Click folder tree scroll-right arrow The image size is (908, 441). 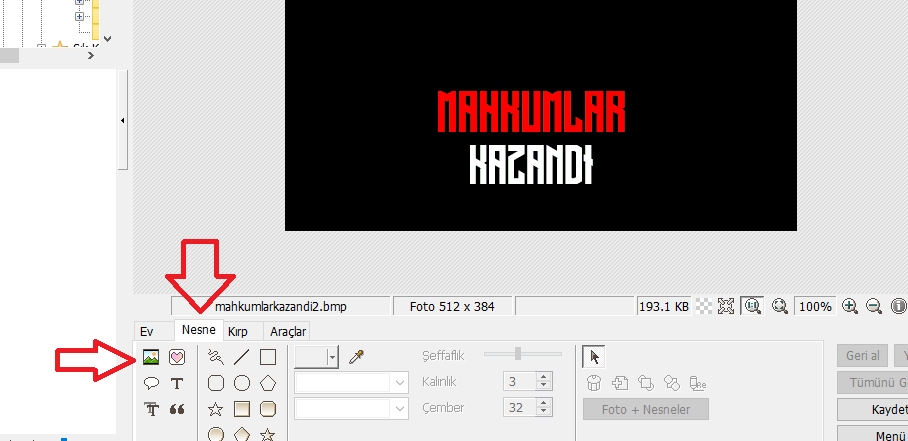[91, 56]
